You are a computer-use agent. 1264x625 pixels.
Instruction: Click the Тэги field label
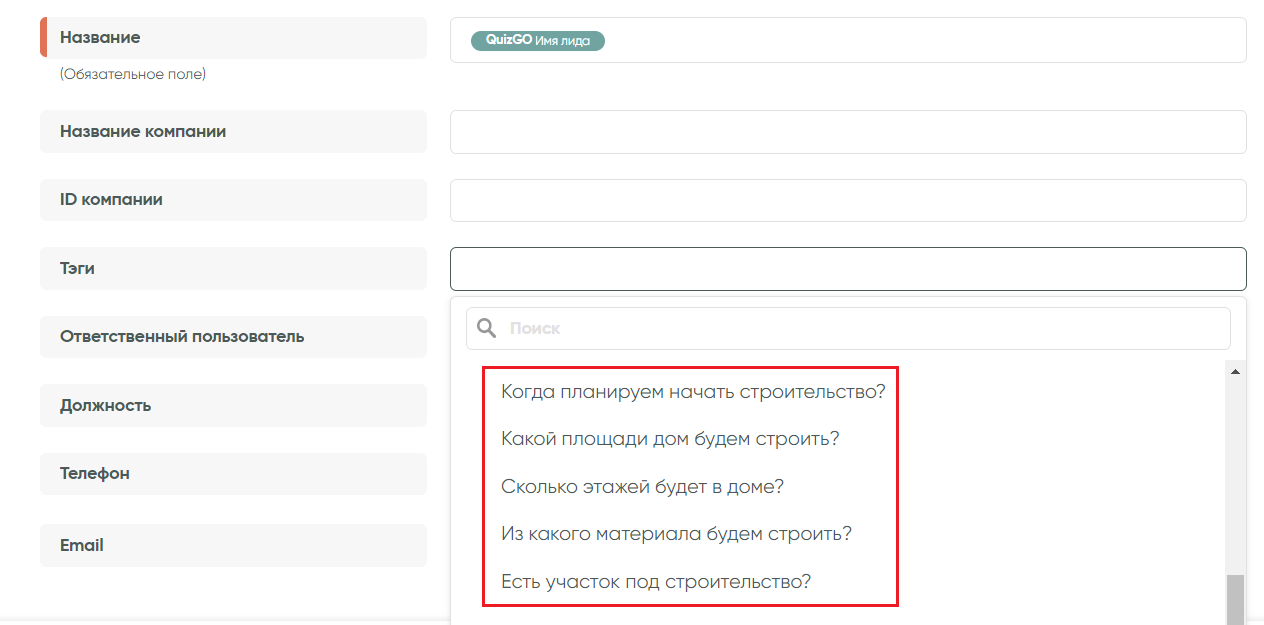click(x=78, y=269)
